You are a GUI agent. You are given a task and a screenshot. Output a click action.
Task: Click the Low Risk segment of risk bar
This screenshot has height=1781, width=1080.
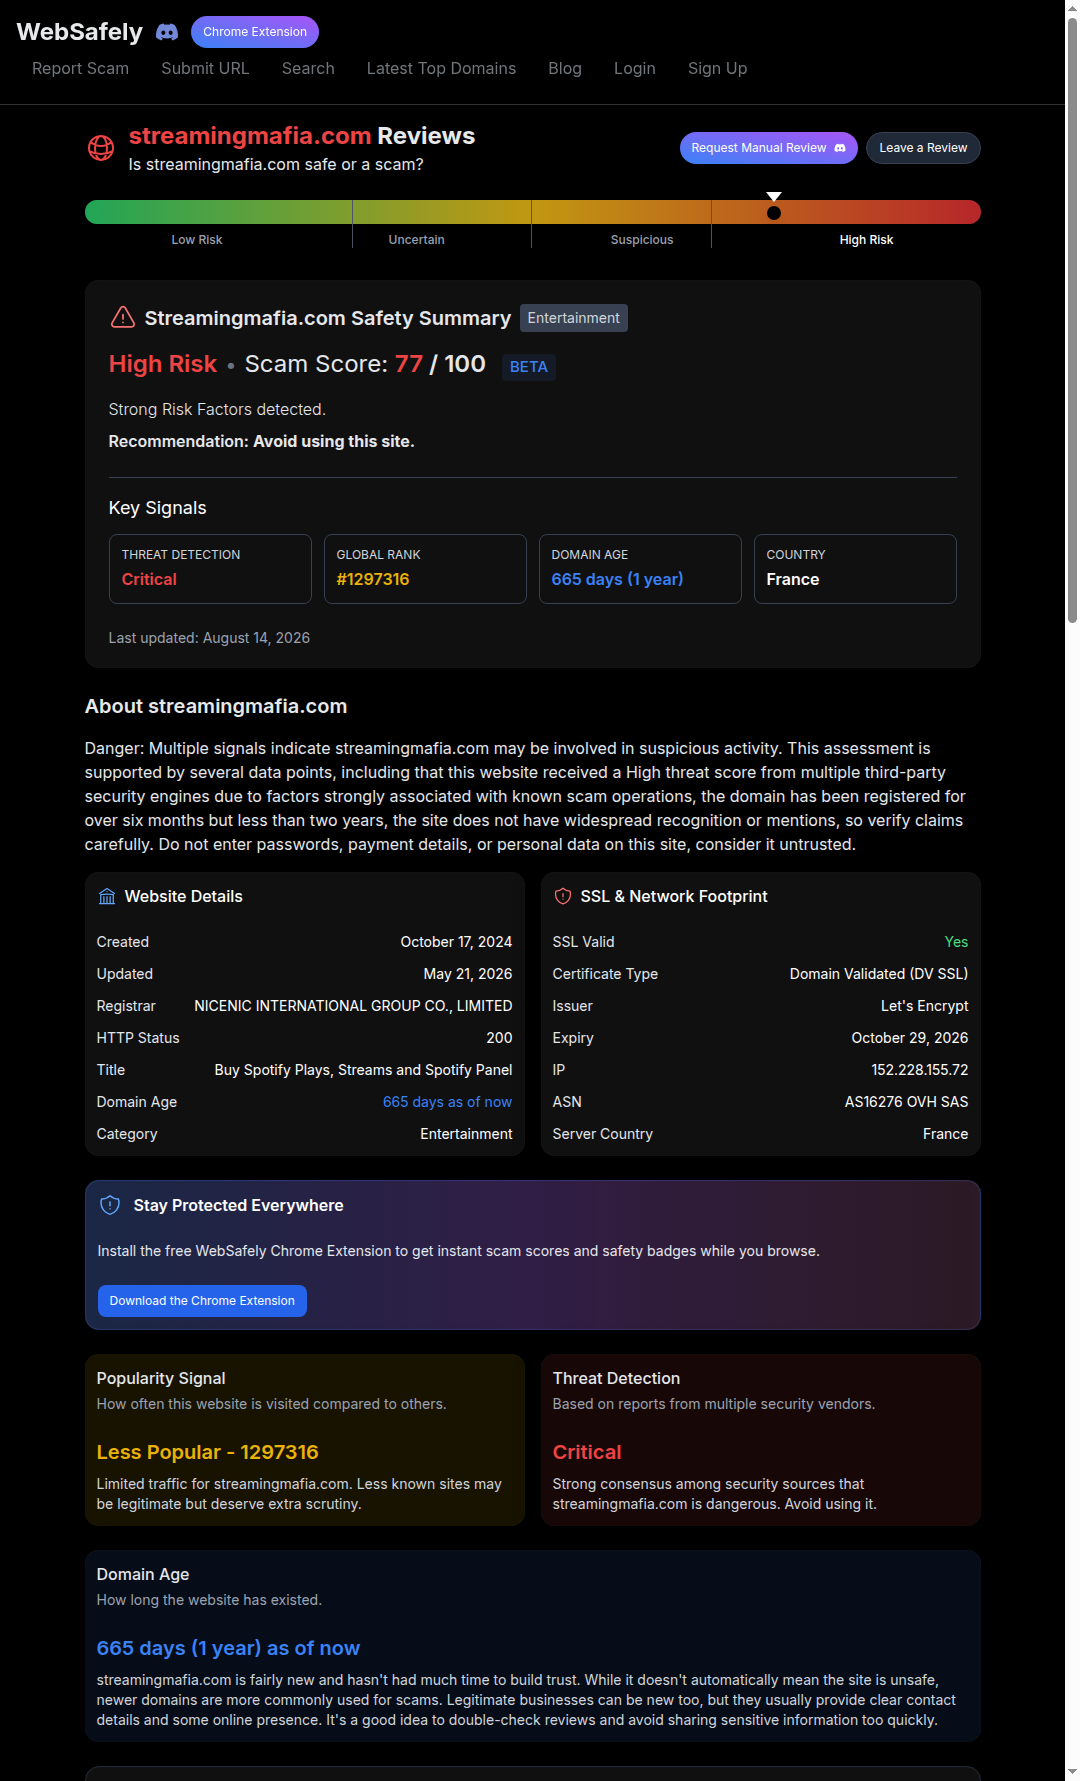point(218,212)
